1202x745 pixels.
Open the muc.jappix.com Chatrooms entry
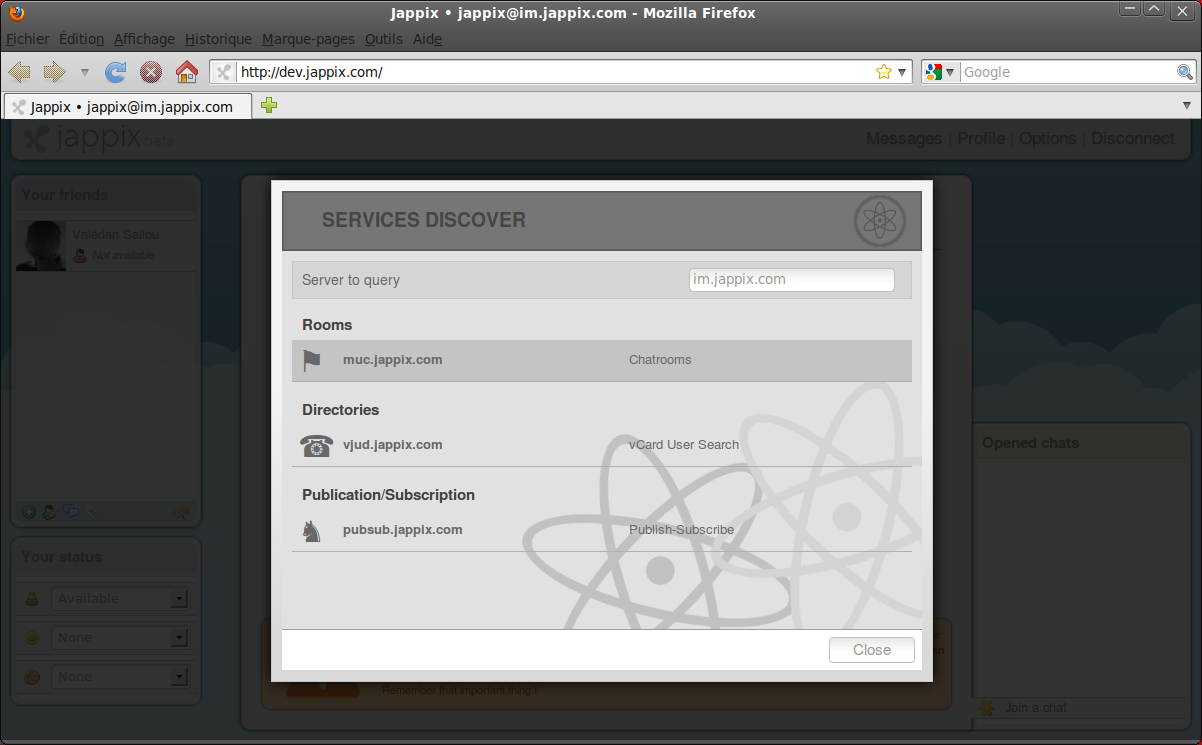601,360
